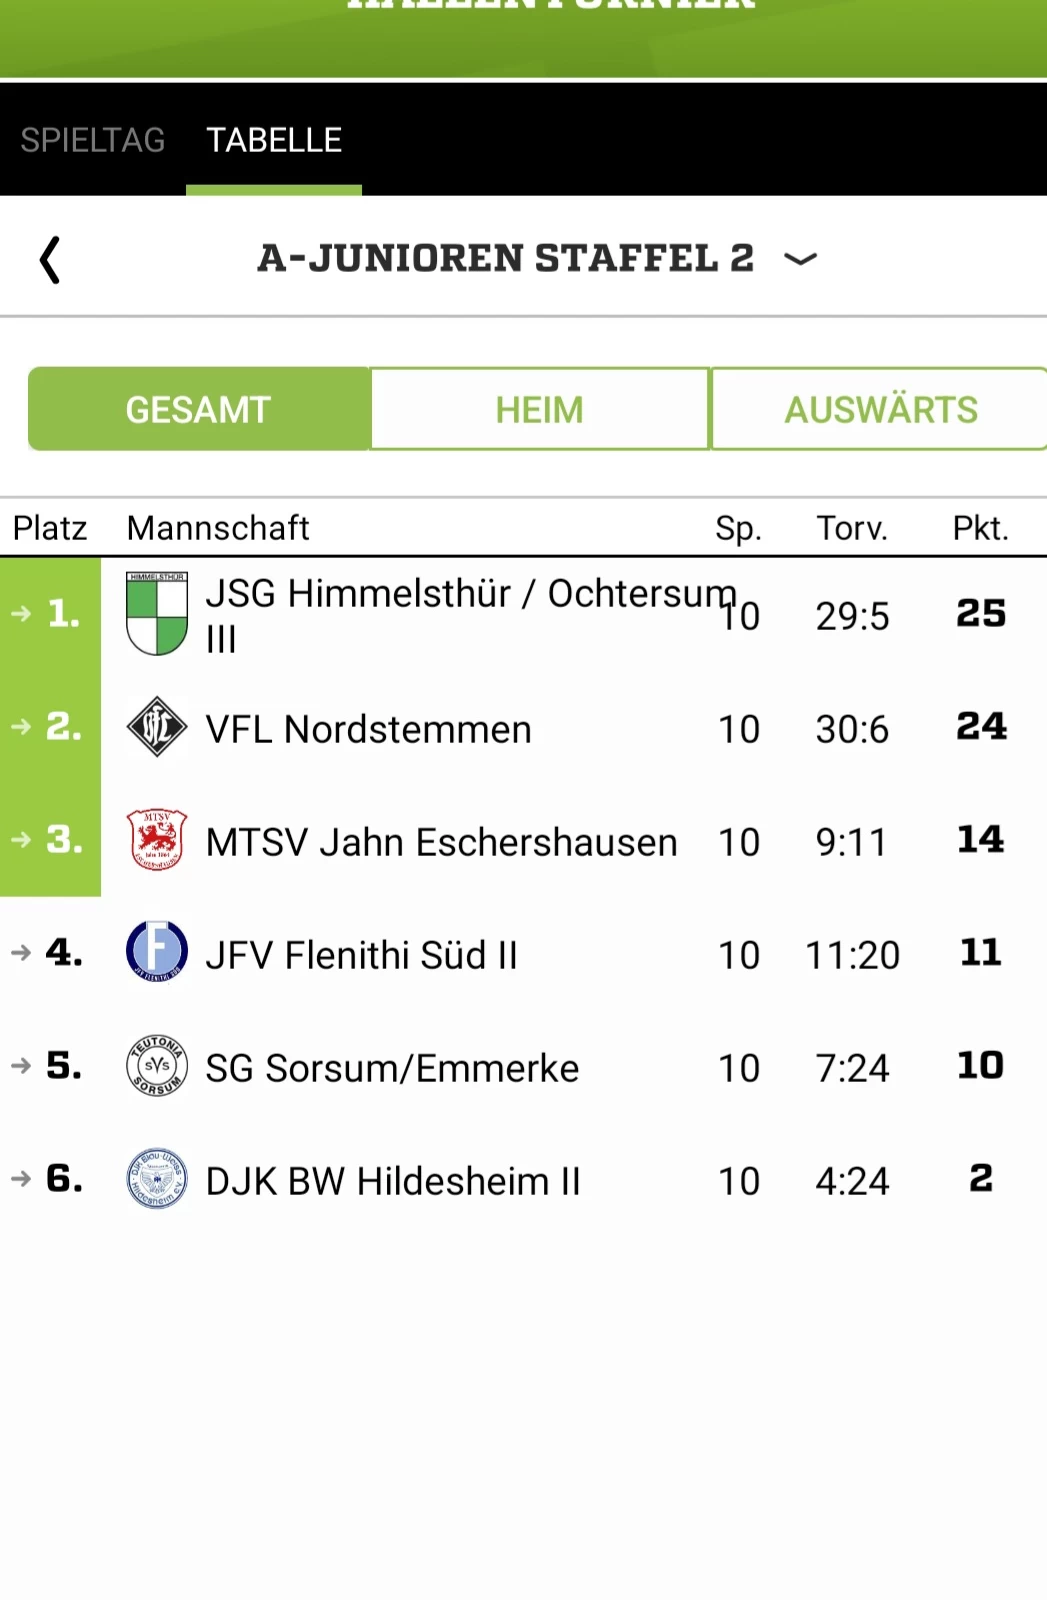
Task: Switch to the AUSWÄRTS table view
Action: (880, 409)
